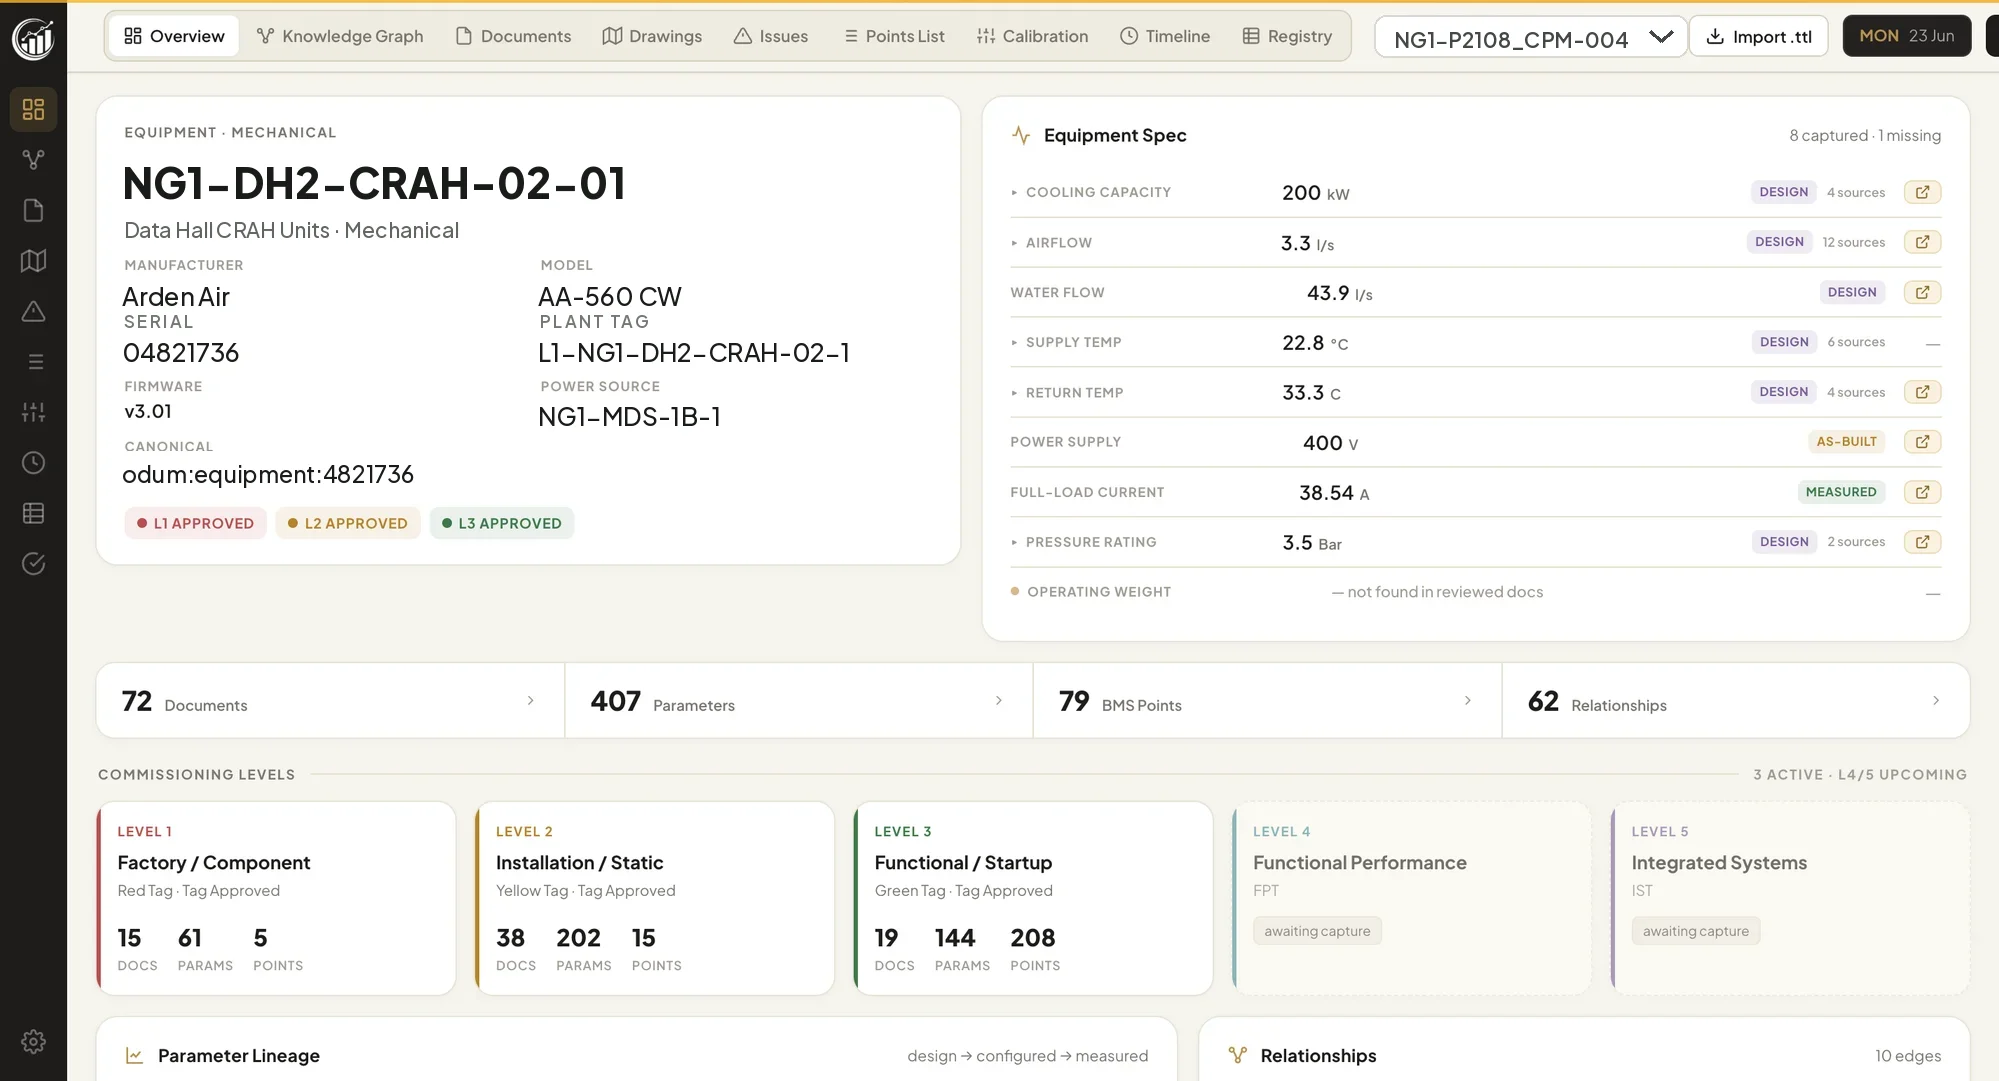Switch to the Timeline tab

(1165, 36)
